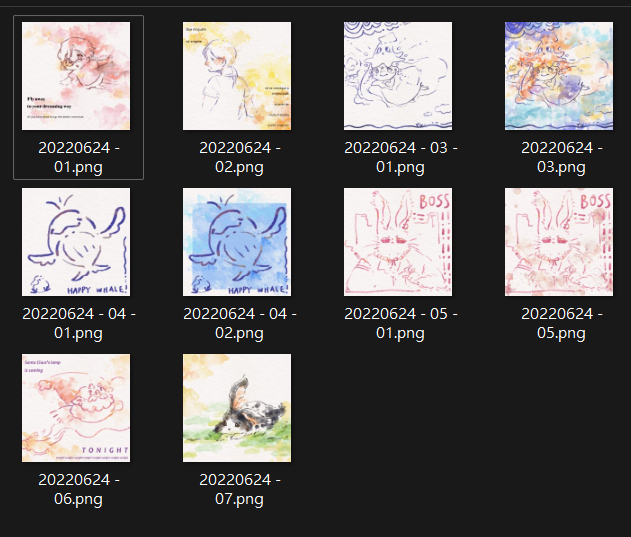Viewport: 631px width, 537px height.
Task: Click the label 20220624 - 05 - 01.png
Action: point(401,323)
